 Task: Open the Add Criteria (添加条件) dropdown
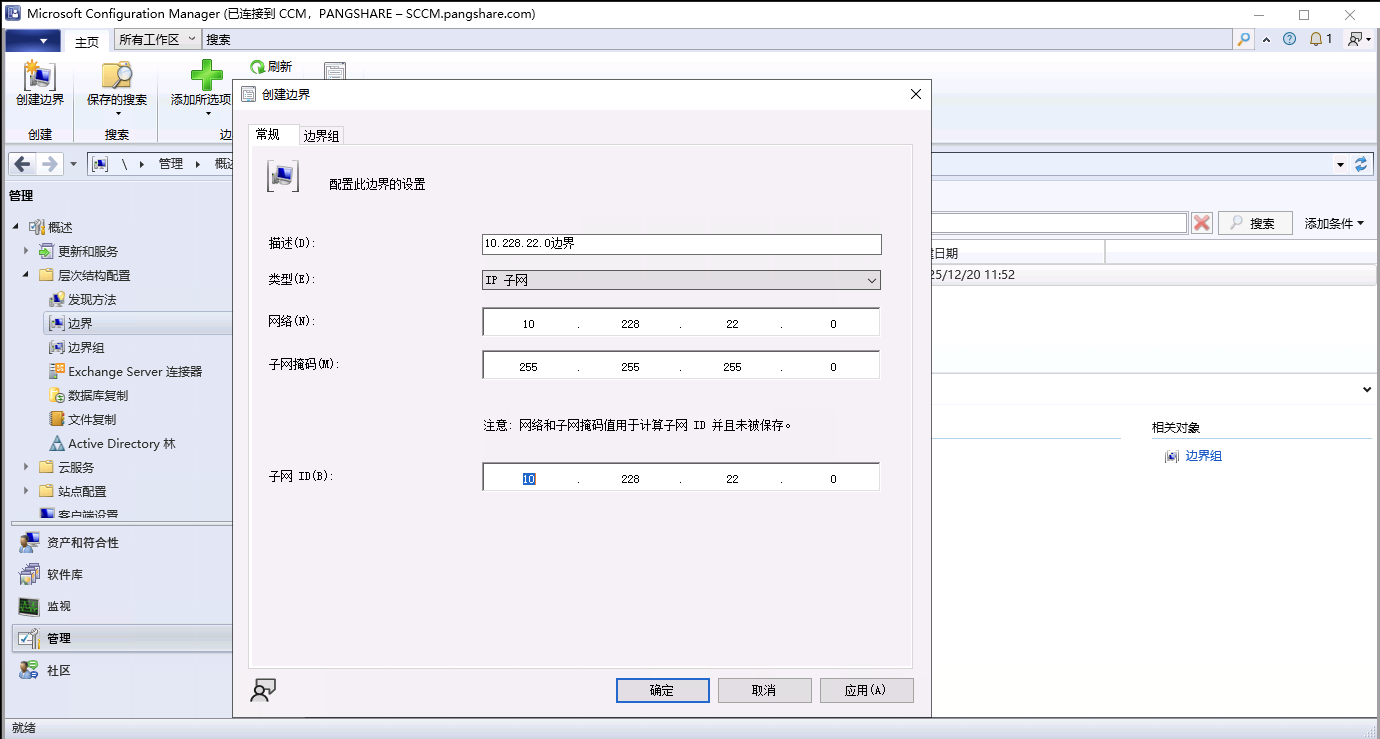click(1334, 223)
